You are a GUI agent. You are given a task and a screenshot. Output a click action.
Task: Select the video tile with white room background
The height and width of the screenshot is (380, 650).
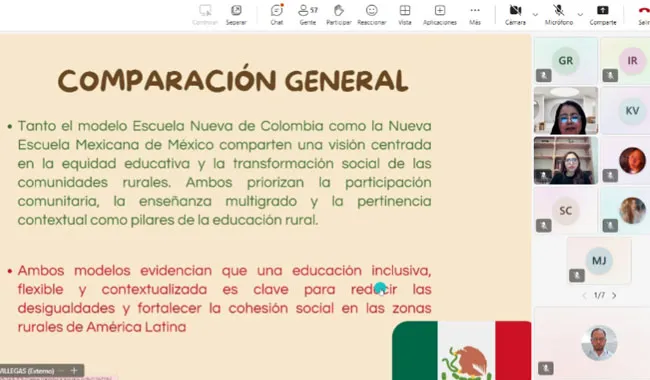point(566,111)
